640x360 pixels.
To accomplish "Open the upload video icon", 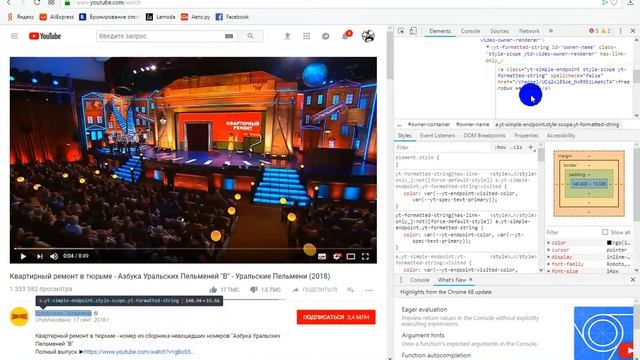I will (x=287, y=36).
